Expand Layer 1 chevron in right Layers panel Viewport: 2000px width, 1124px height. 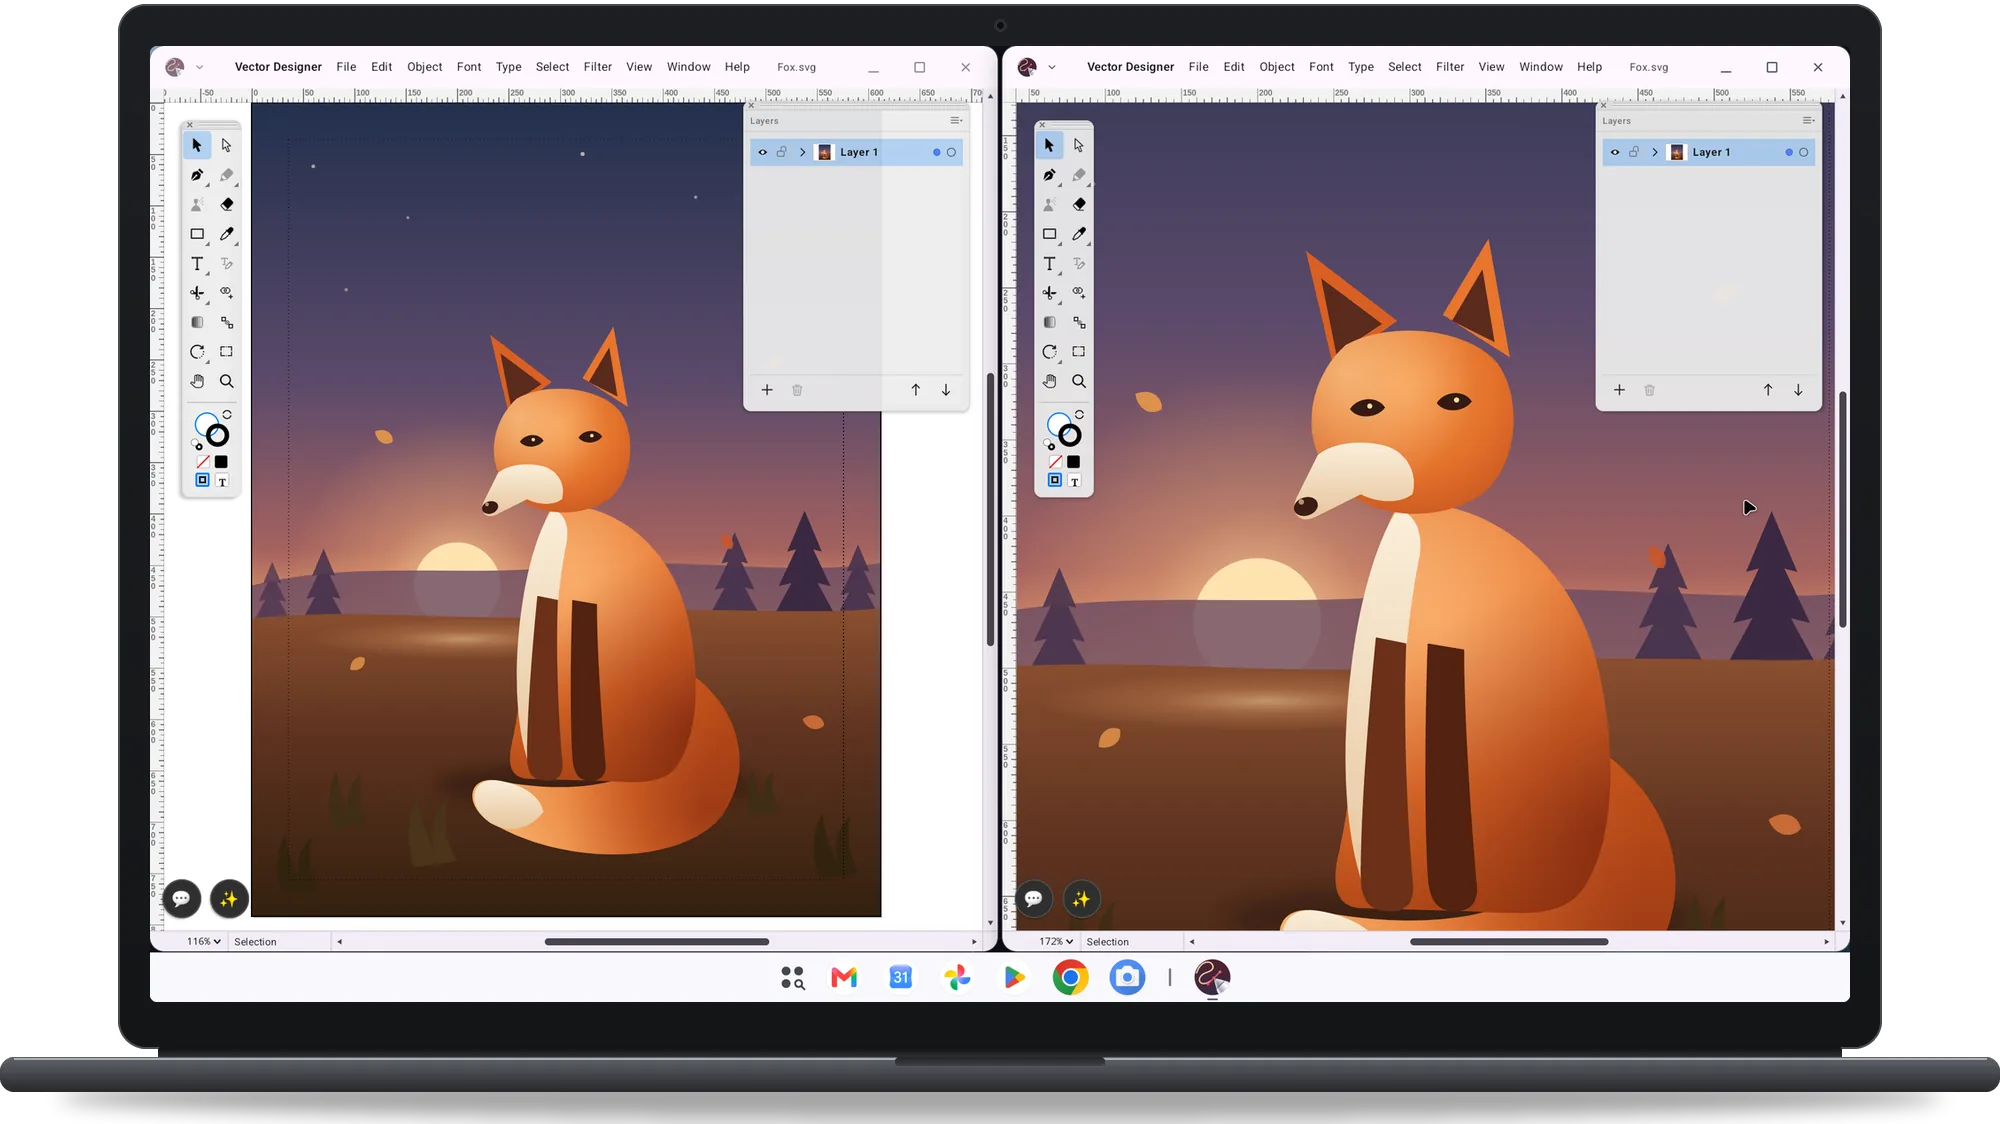tap(1654, 152)
